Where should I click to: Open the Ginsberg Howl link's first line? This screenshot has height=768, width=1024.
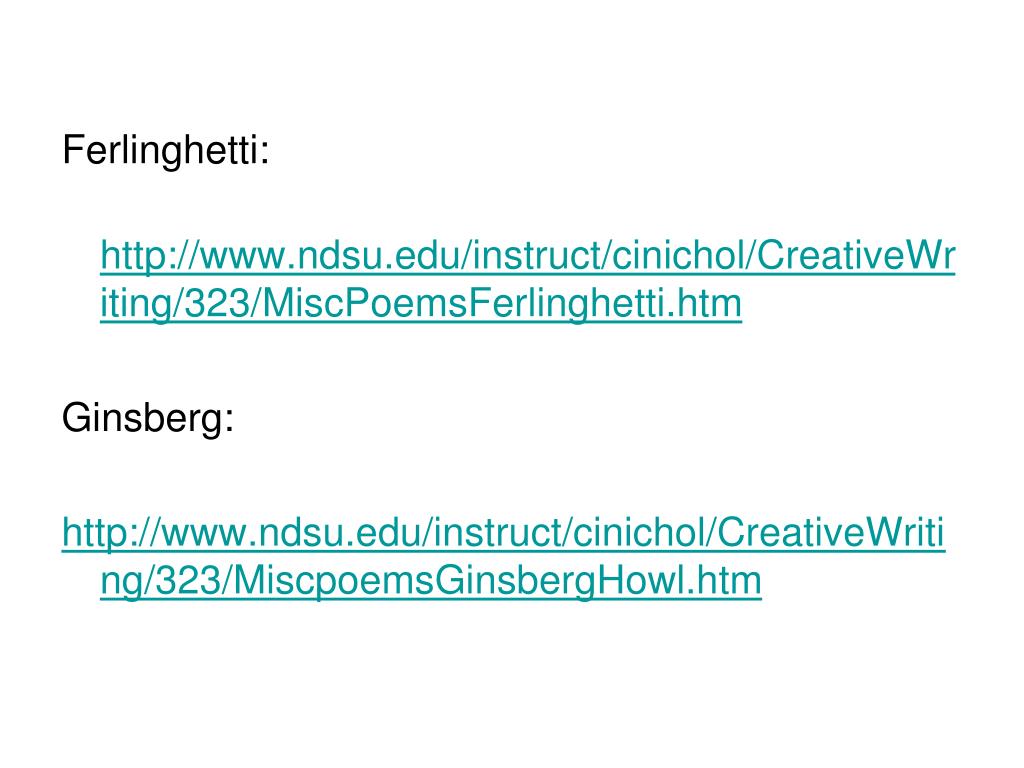tap(504, 534)
